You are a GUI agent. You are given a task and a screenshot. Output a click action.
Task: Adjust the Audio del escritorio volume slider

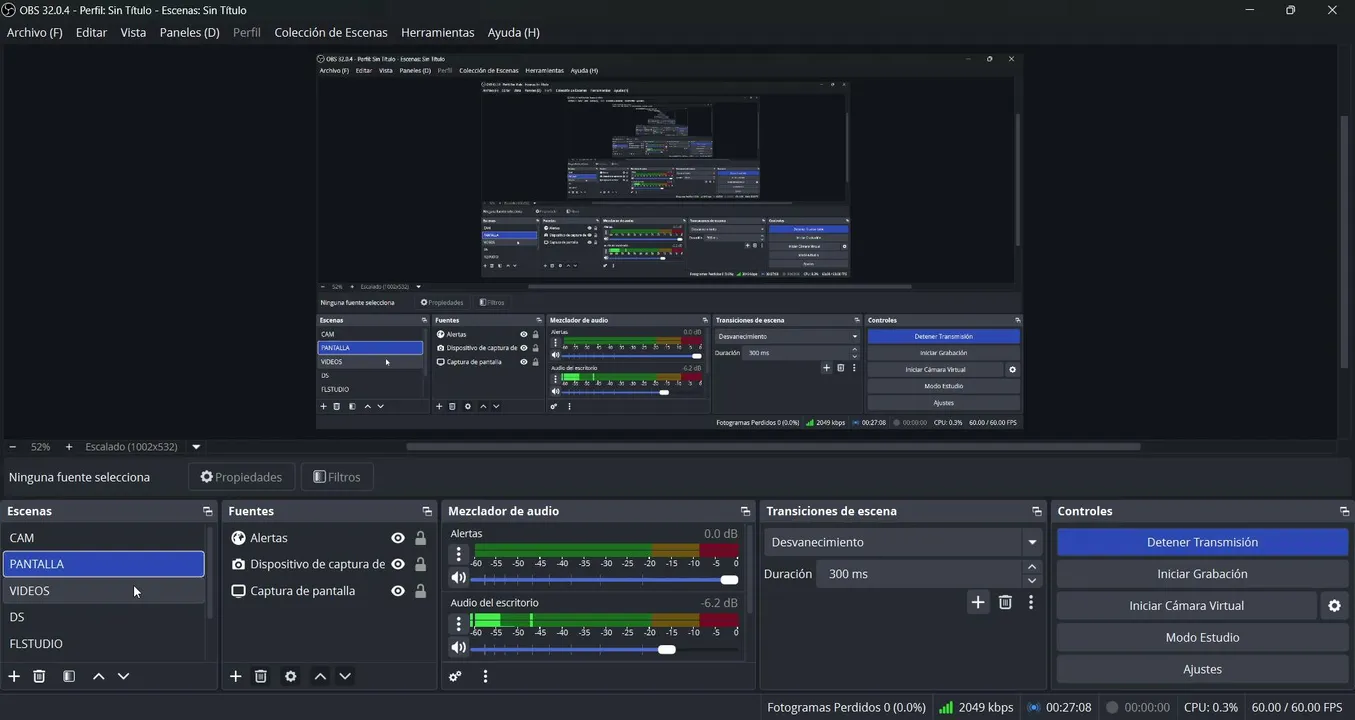(x=604, y=649)
